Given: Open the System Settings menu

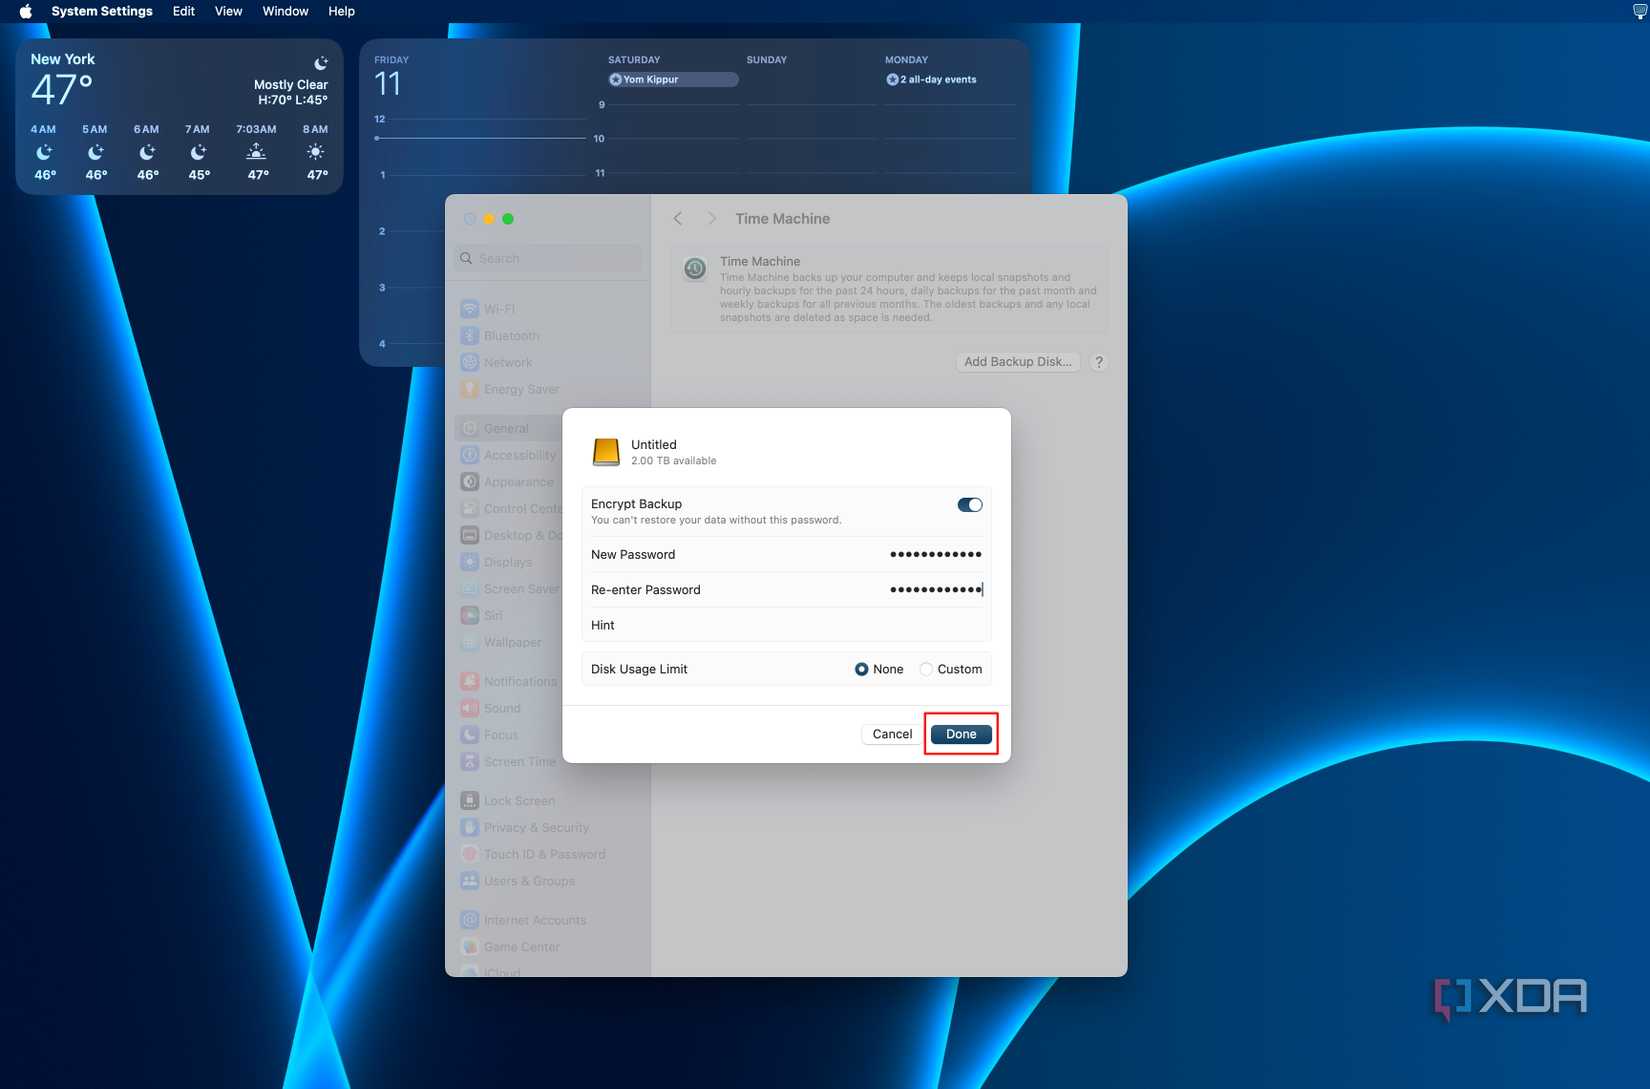Looking at the screenshot, I should click(x=102, y=11).
